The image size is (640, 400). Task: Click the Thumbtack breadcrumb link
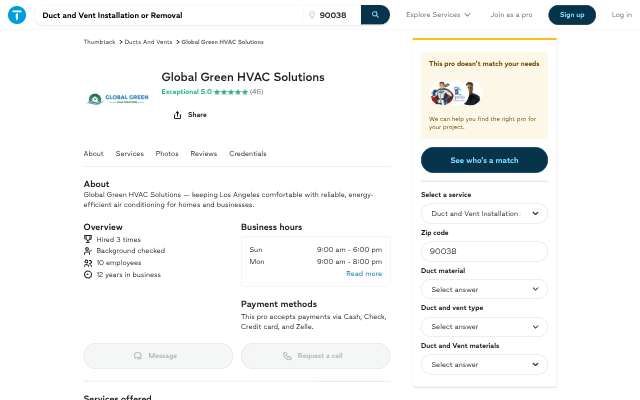99,42
